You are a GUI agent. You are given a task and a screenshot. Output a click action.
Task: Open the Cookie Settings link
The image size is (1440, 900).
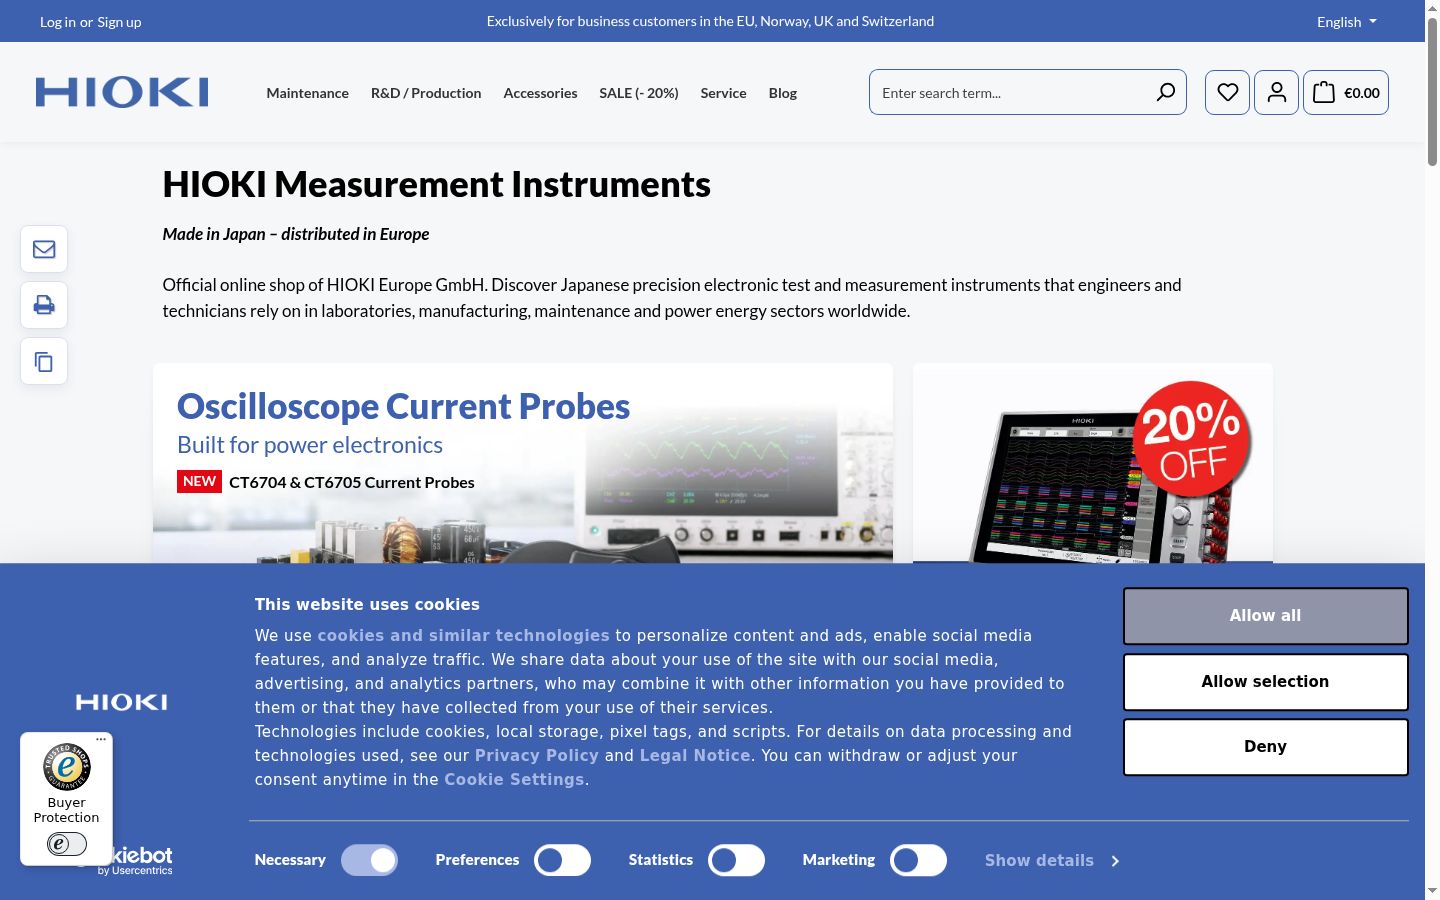click(x=514, y=779)
